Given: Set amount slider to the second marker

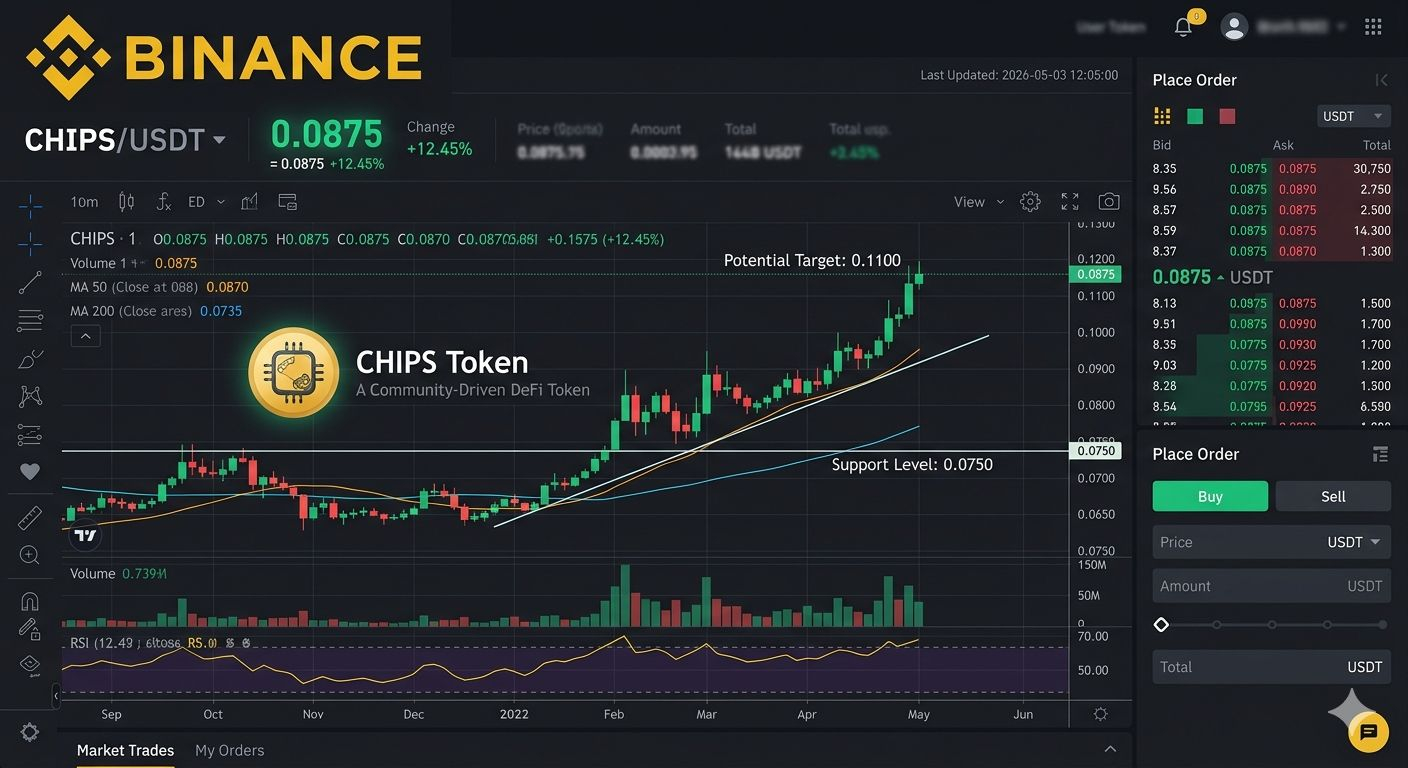Looking at the screenshot, I should pyautogui.click(x=1217, y=625).
